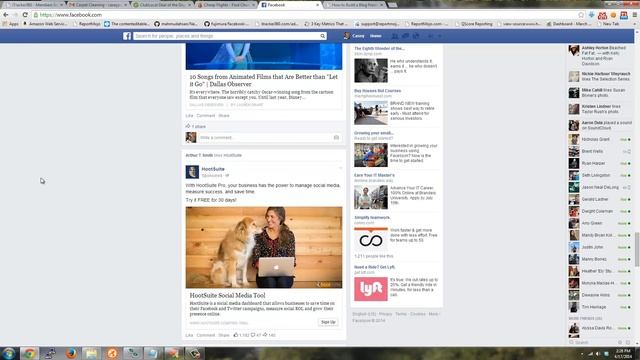Comment on the HootSuite sponsored post

click(x=205, y=335)
